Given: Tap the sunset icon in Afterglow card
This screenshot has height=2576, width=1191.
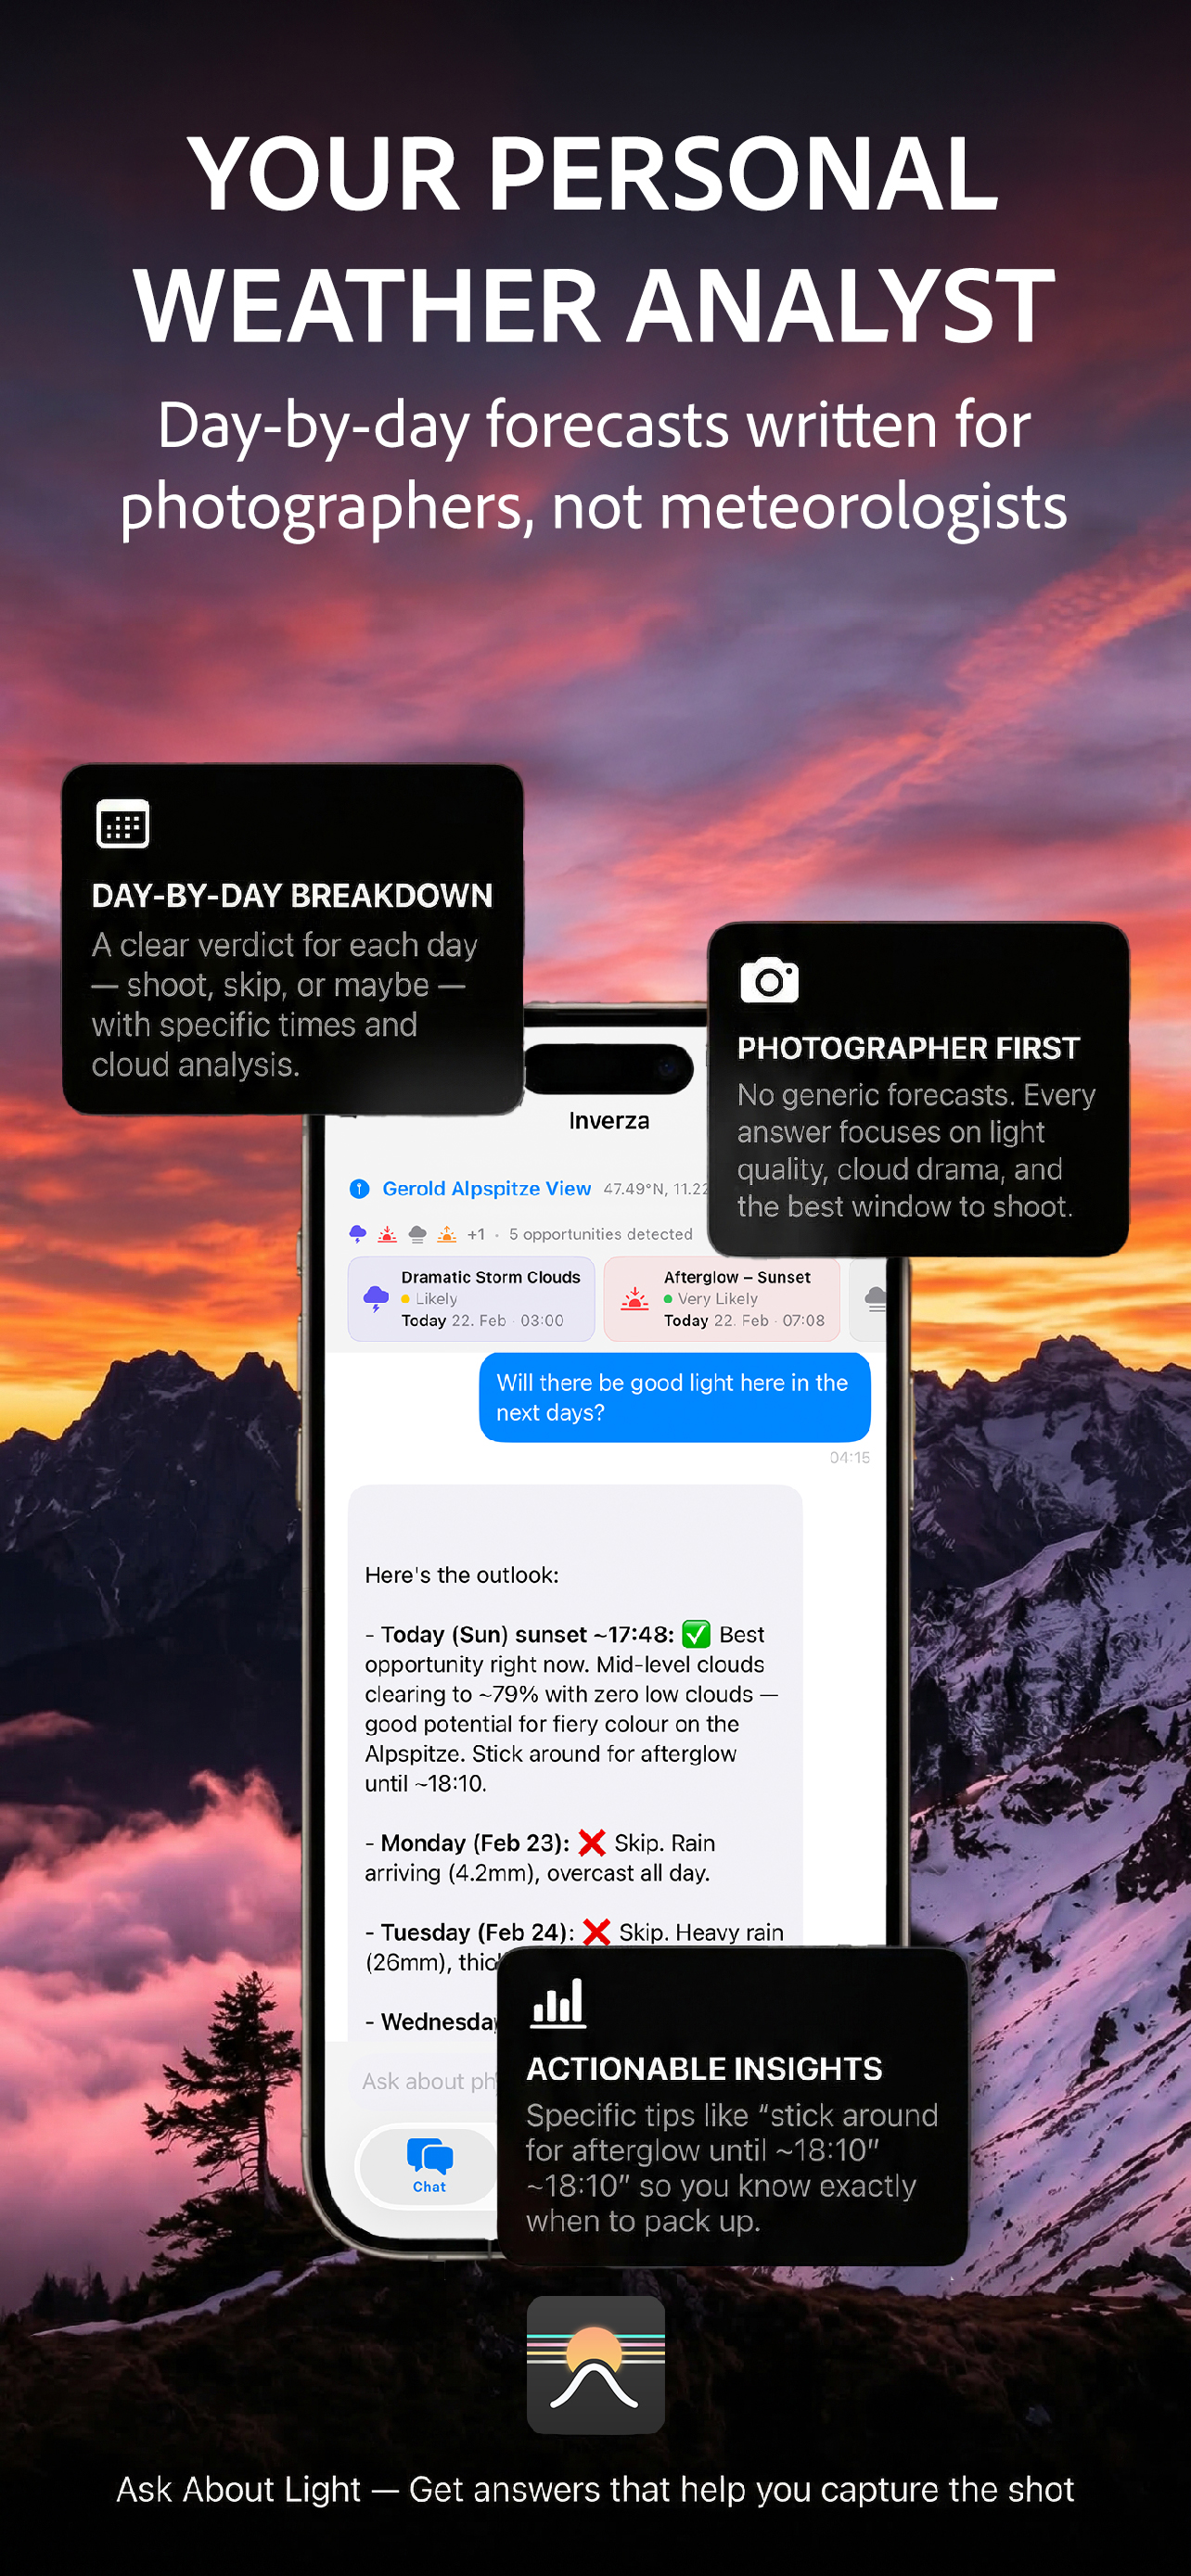Looking at the screenshot, I should pyautogui.click(x=634, y=1299).
